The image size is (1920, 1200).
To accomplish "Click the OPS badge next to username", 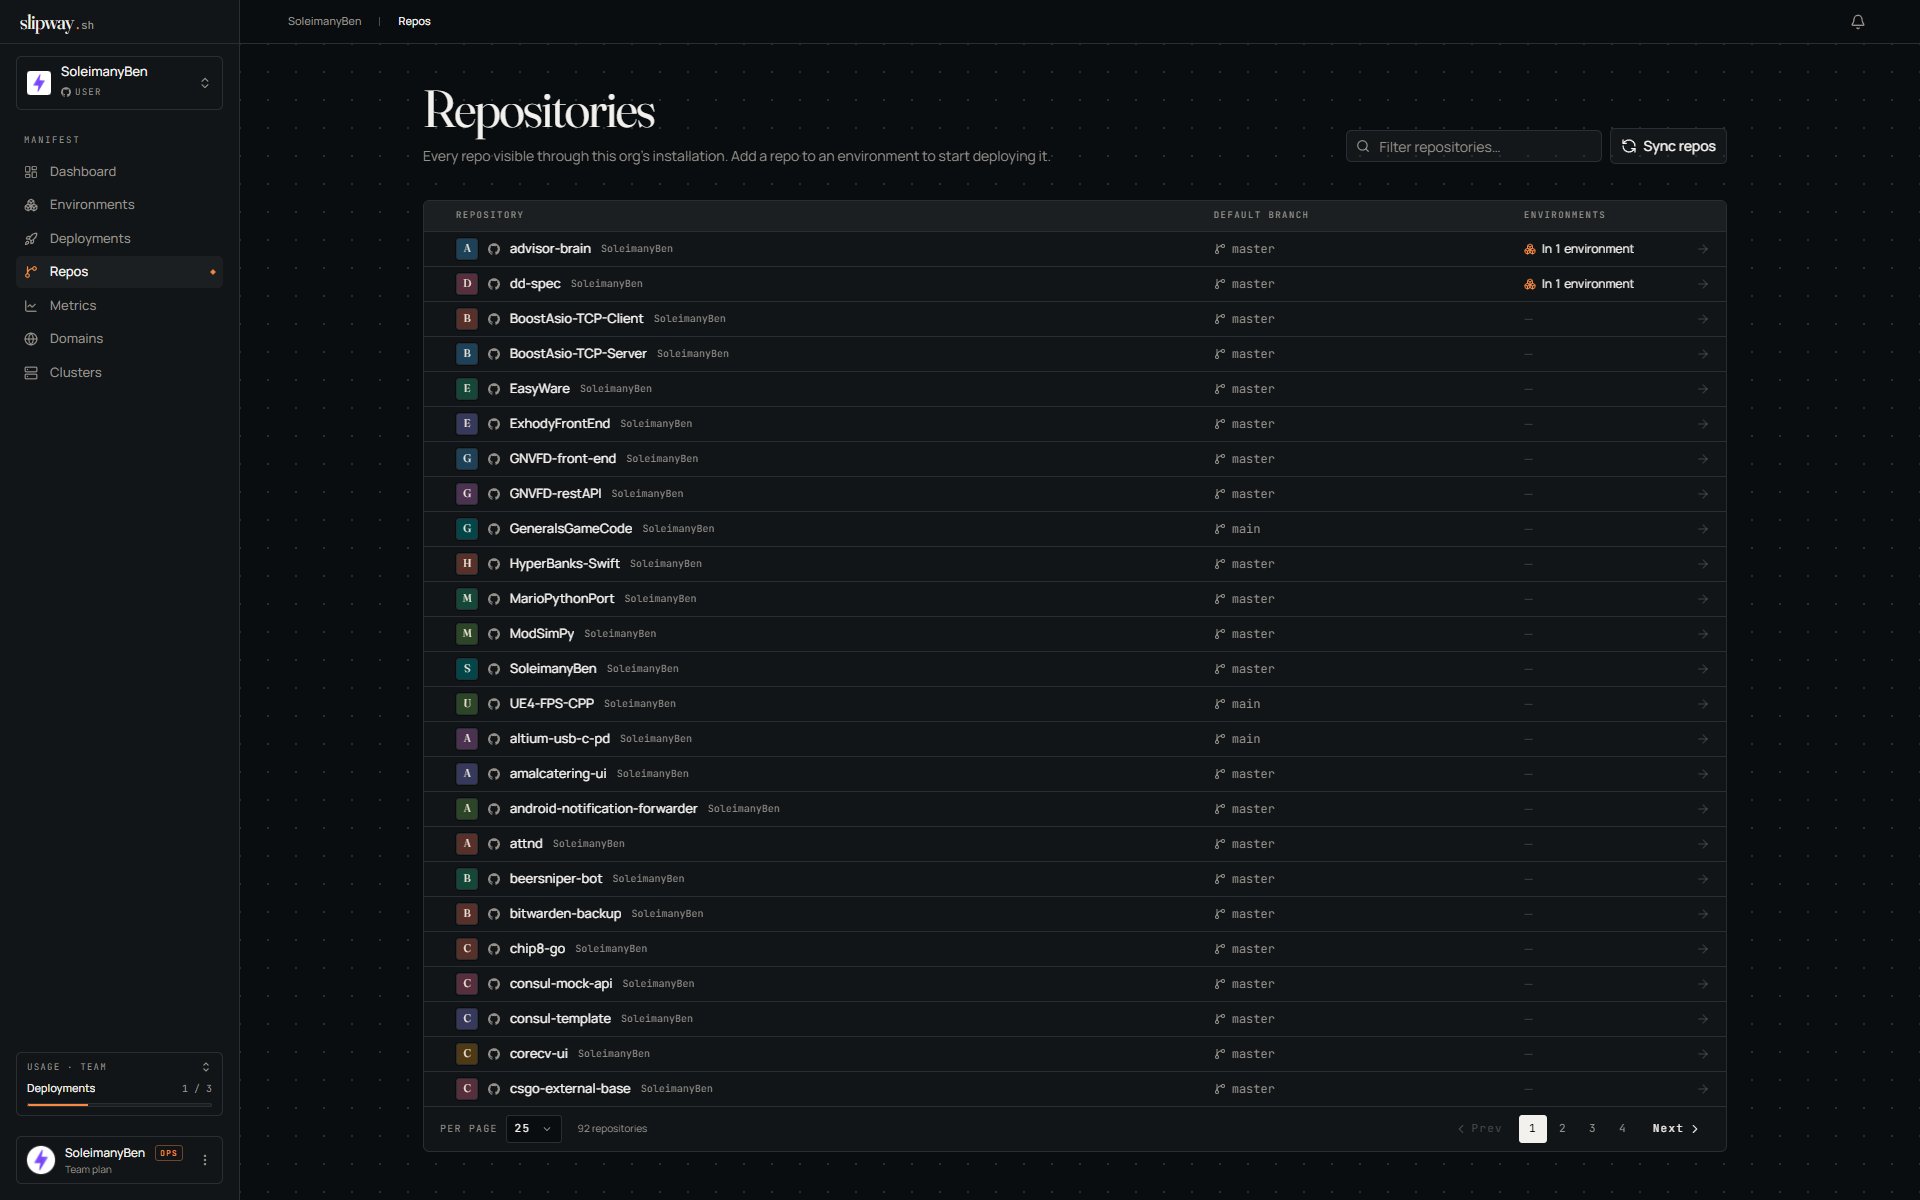I will (169, 1153).
